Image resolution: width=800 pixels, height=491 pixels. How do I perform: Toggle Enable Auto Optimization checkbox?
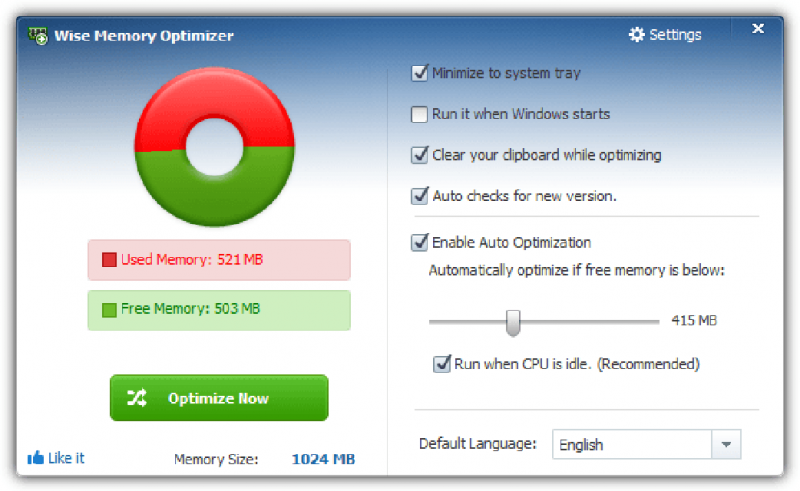click(420, 242)
